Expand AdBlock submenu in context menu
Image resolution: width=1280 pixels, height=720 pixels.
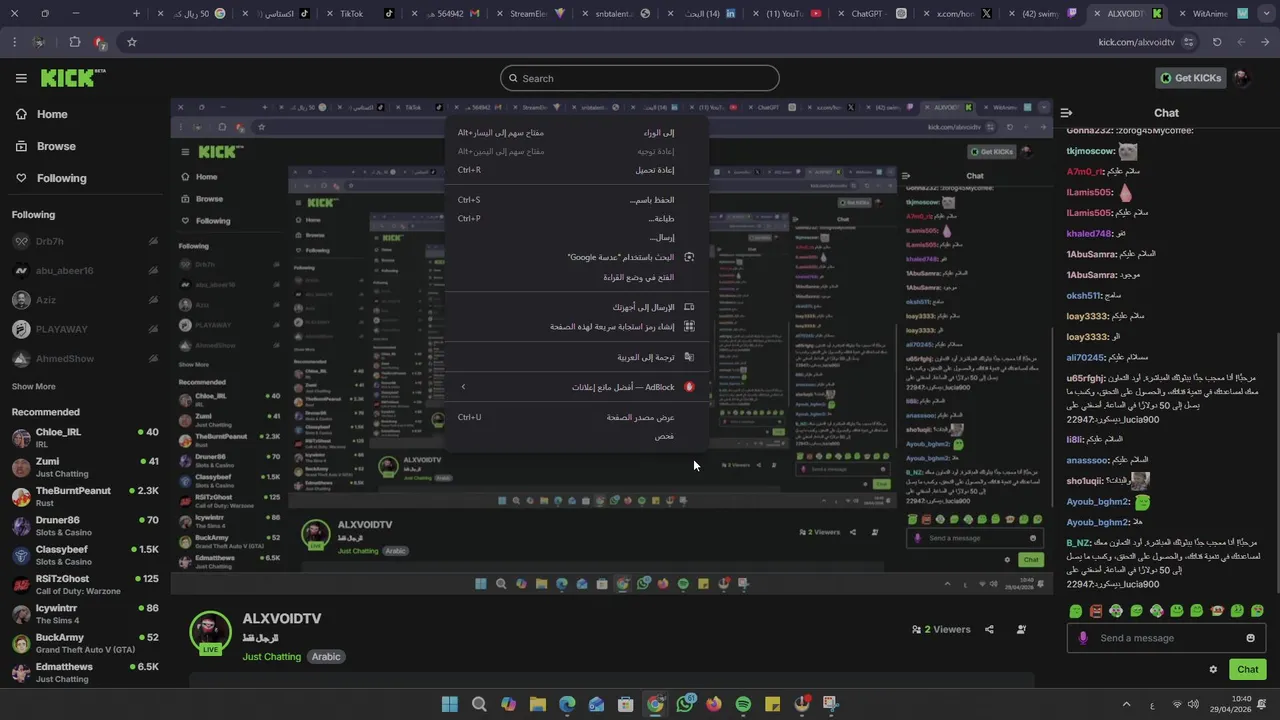[576, 387]
